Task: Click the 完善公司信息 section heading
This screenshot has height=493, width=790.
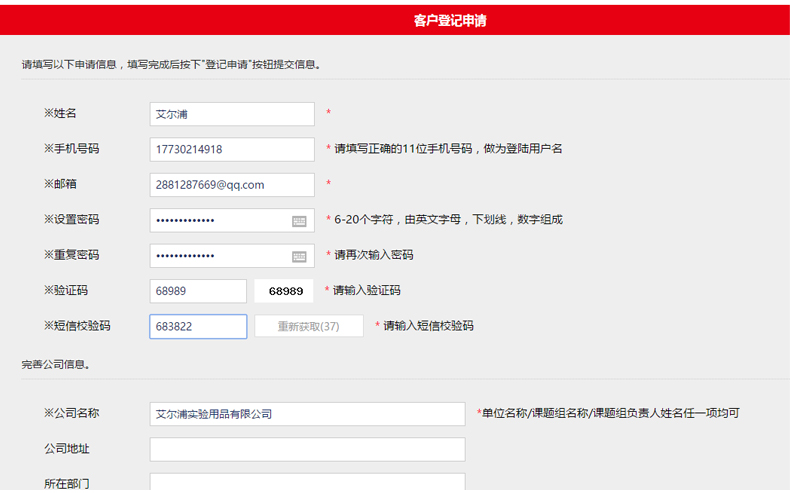Action: [56, 365]
